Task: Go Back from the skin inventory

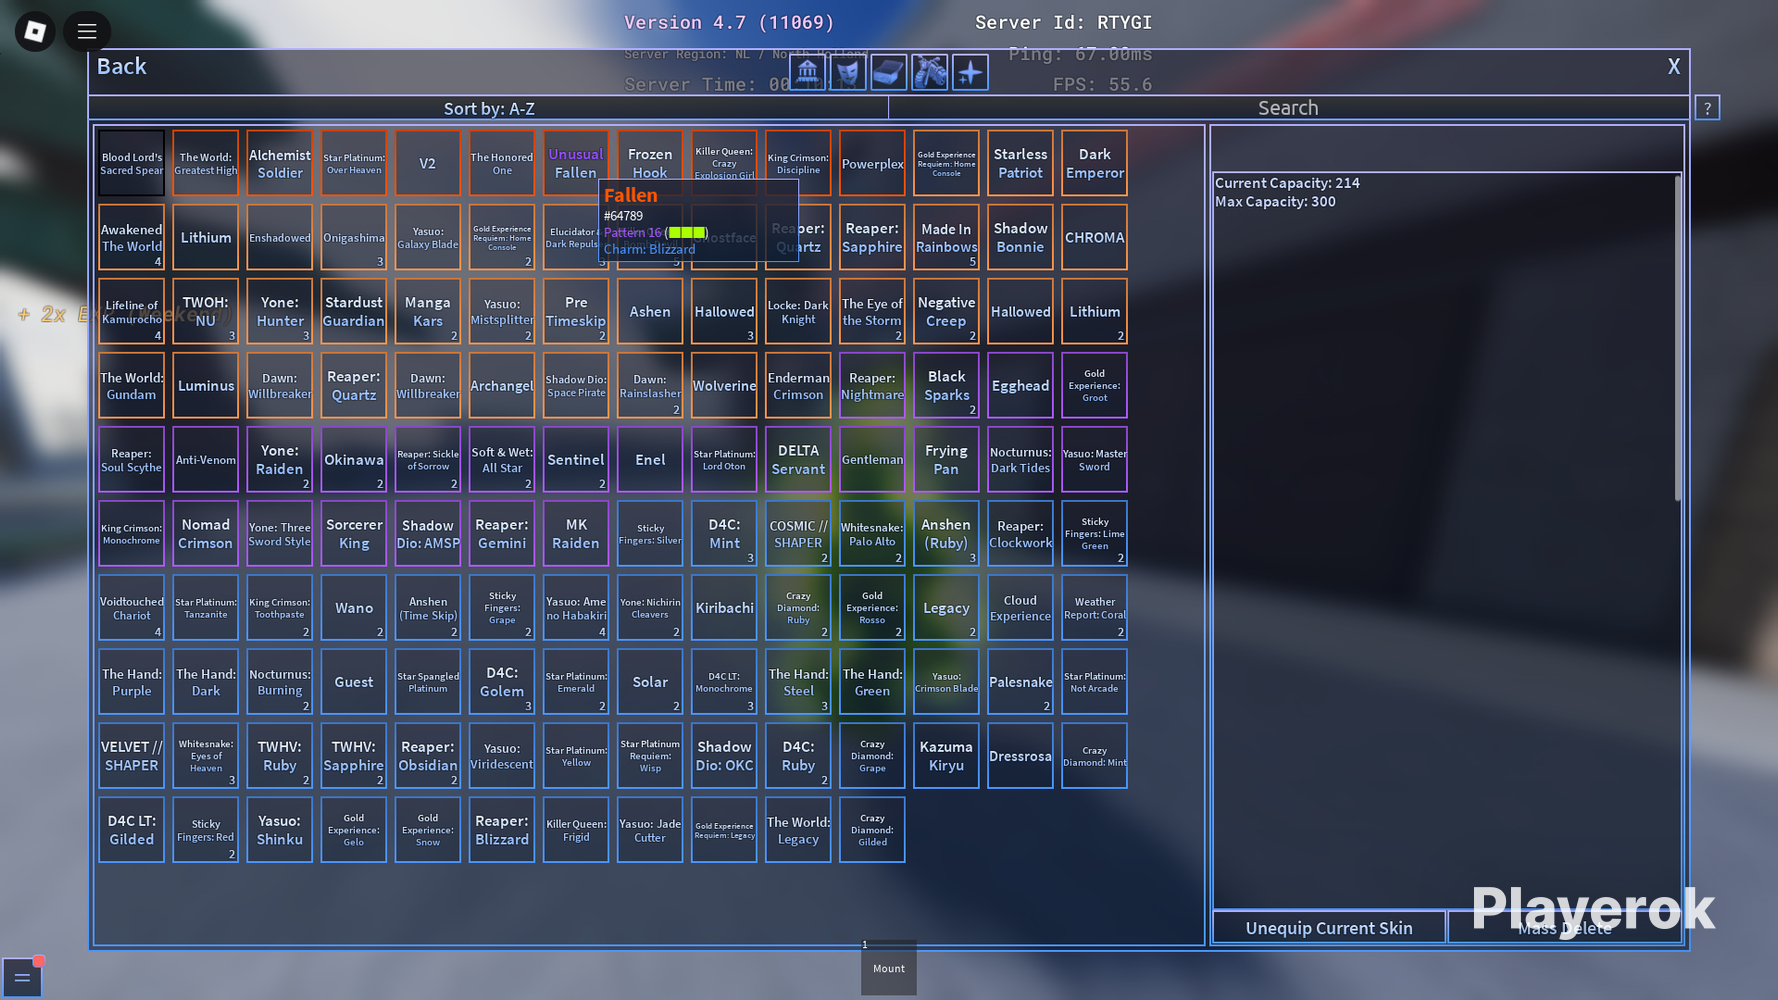Action: click(122, 66)
